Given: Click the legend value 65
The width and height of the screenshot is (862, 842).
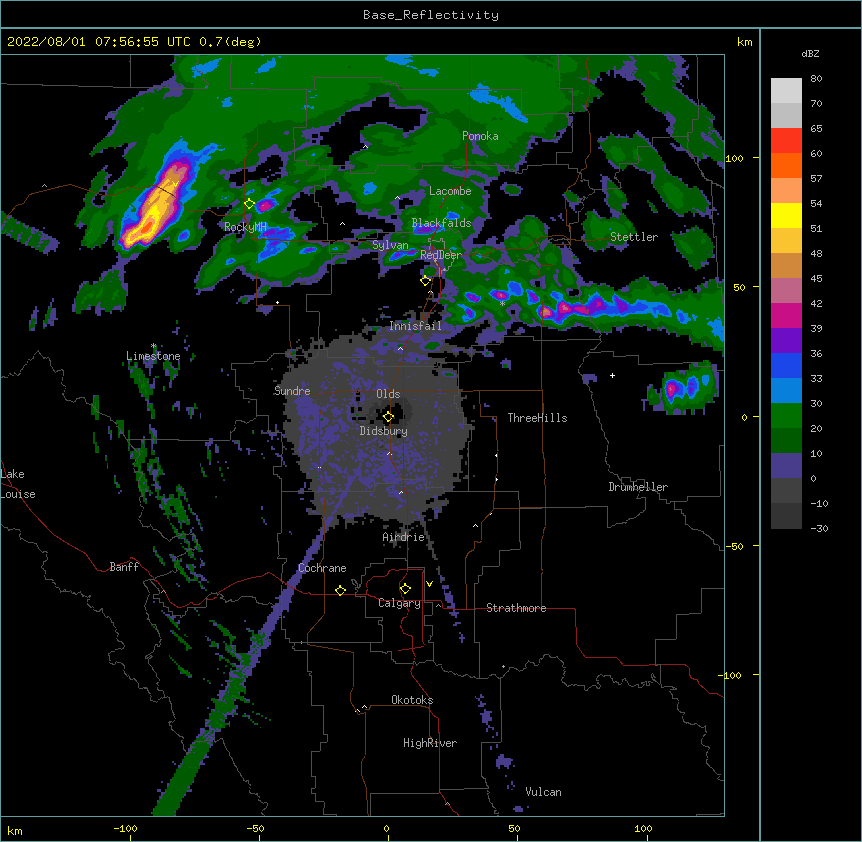Looking at the screenshot, I should click(816, 129).
